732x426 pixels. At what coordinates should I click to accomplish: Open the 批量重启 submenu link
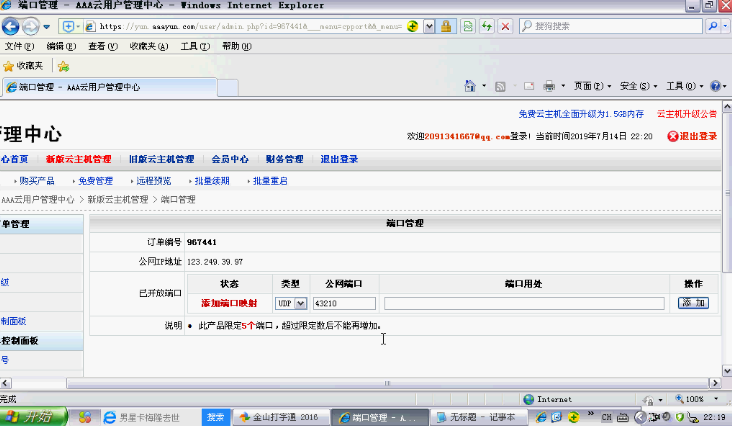[270, 181]
